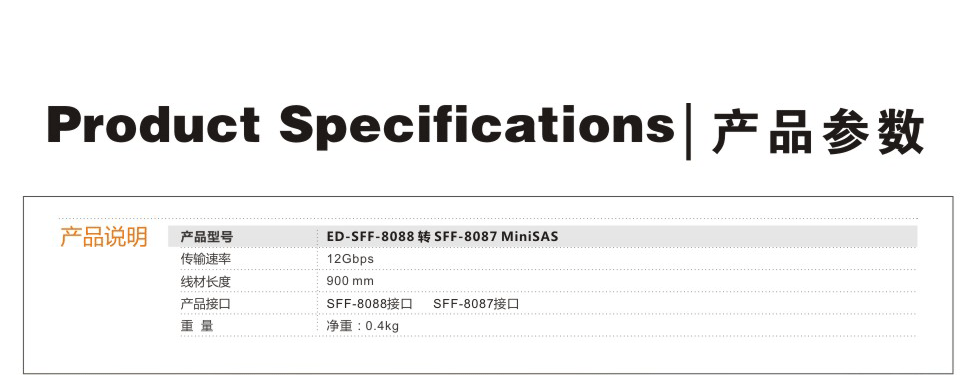
Task: Click the Product Specifications heading
Action: click(x=361, y=128)
